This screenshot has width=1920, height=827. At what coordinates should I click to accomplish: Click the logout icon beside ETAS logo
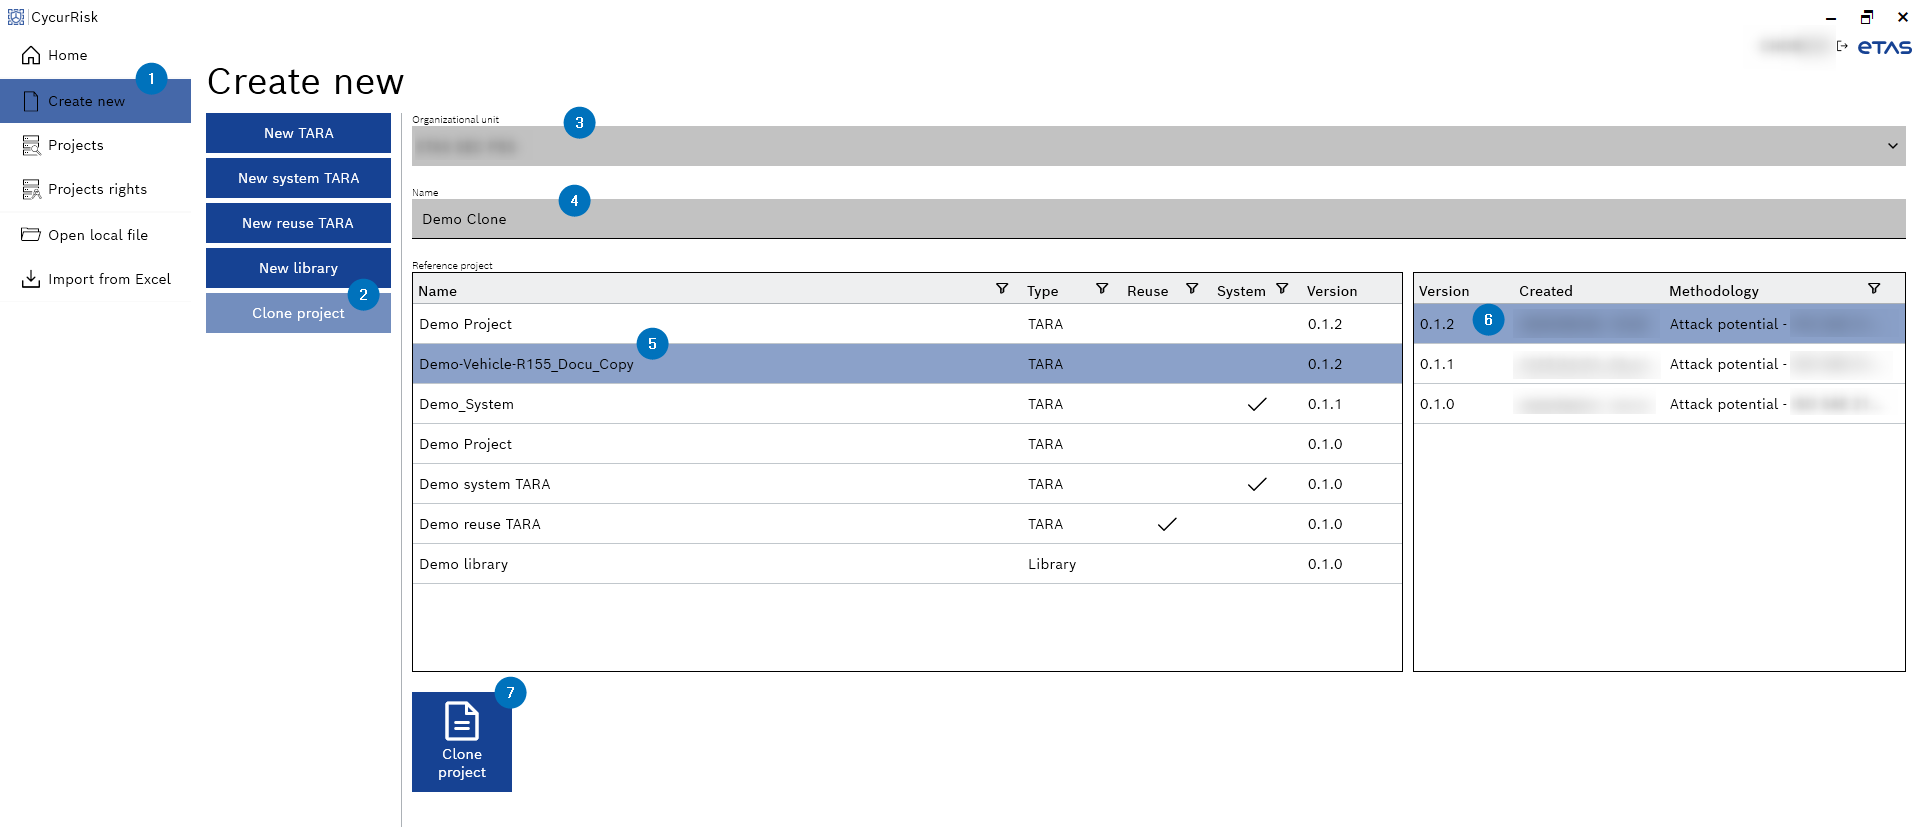click(1841, 46)
